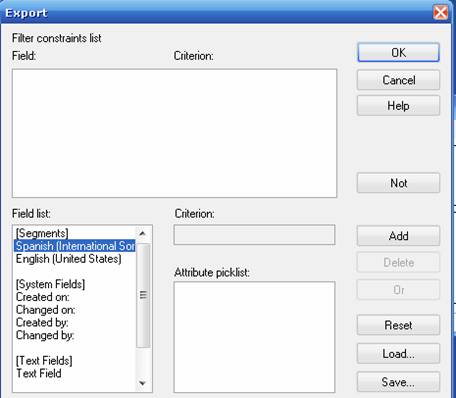Image resolution: width=456 pixels, height=398 pixels.
Task: Reset the filter constraints
Action: [398, 325]
